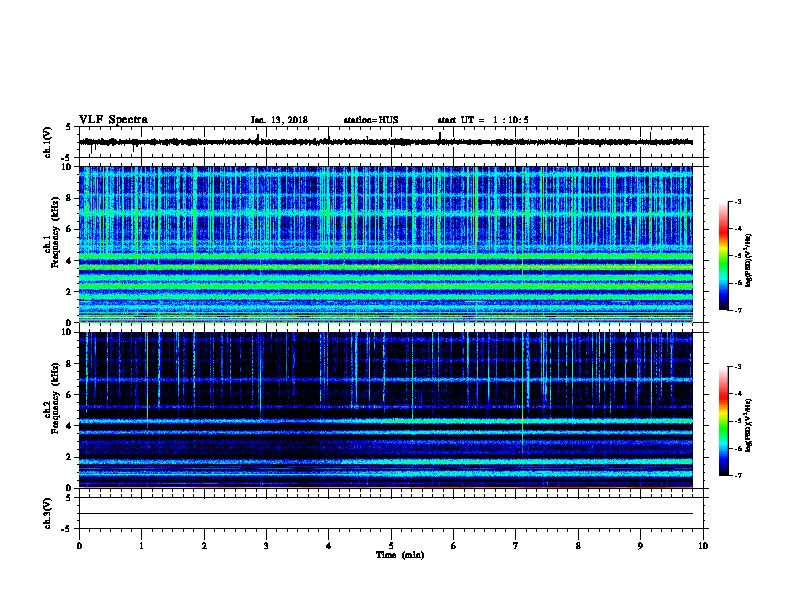Viewport: 792px width, 612px height.
Task: Select the ch.3 flat trace panel
Action: [393, 513]
